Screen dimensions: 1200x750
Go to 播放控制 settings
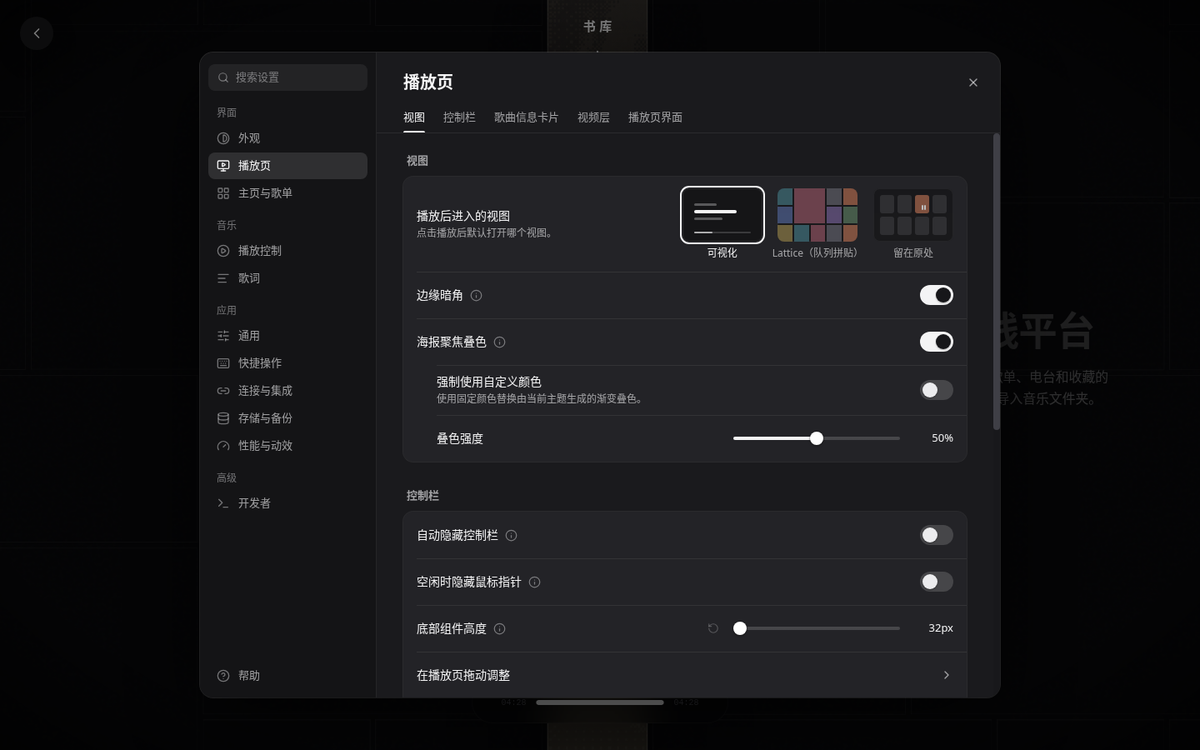click(x=288, y=251)
